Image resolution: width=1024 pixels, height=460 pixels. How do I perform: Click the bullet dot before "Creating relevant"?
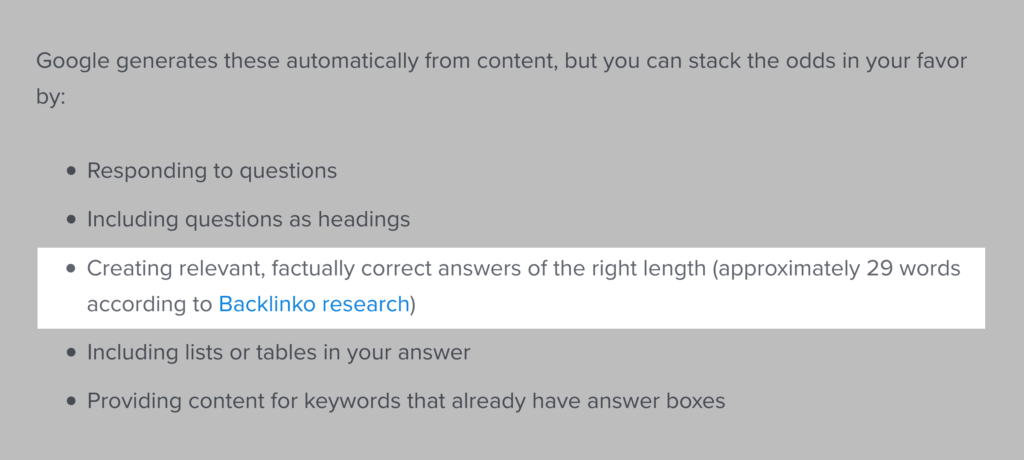click(x=71, y=269)
